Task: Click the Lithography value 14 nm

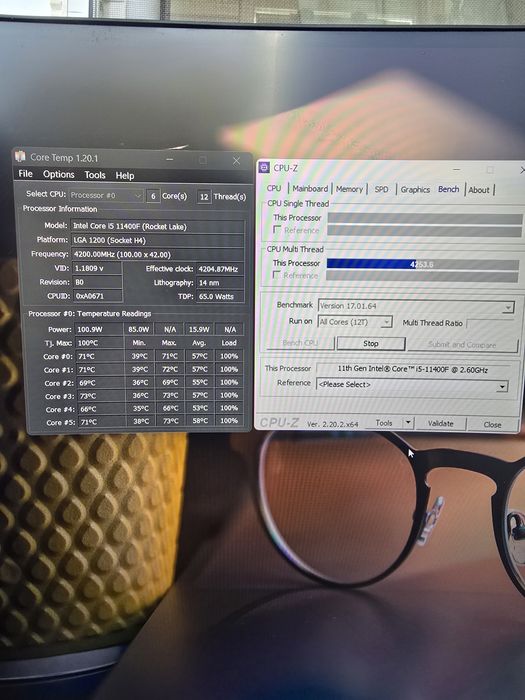Action: [220, 283]
